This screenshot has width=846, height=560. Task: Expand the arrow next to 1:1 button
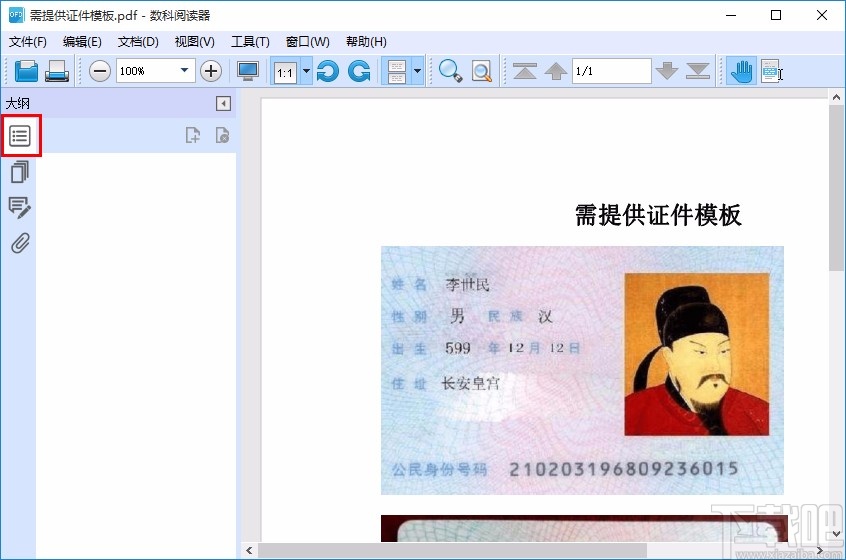(306, 71)
